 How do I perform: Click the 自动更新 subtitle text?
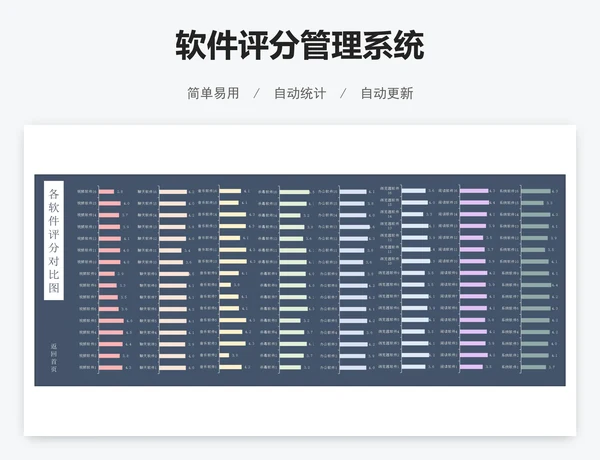click(387, 93)
